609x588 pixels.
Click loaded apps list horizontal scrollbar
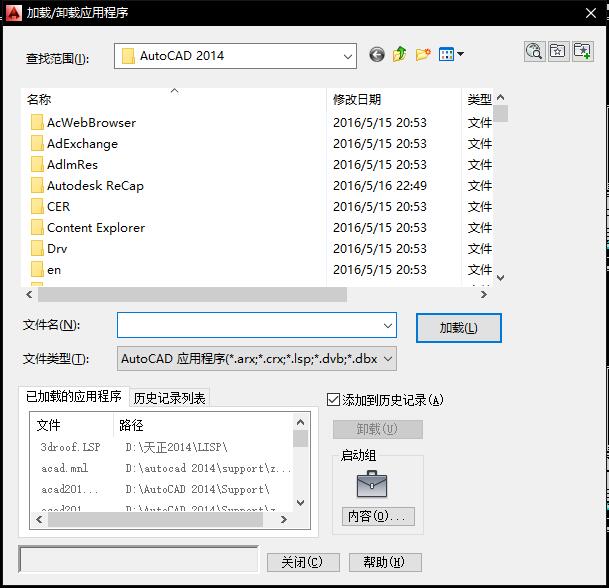[155, 519]
